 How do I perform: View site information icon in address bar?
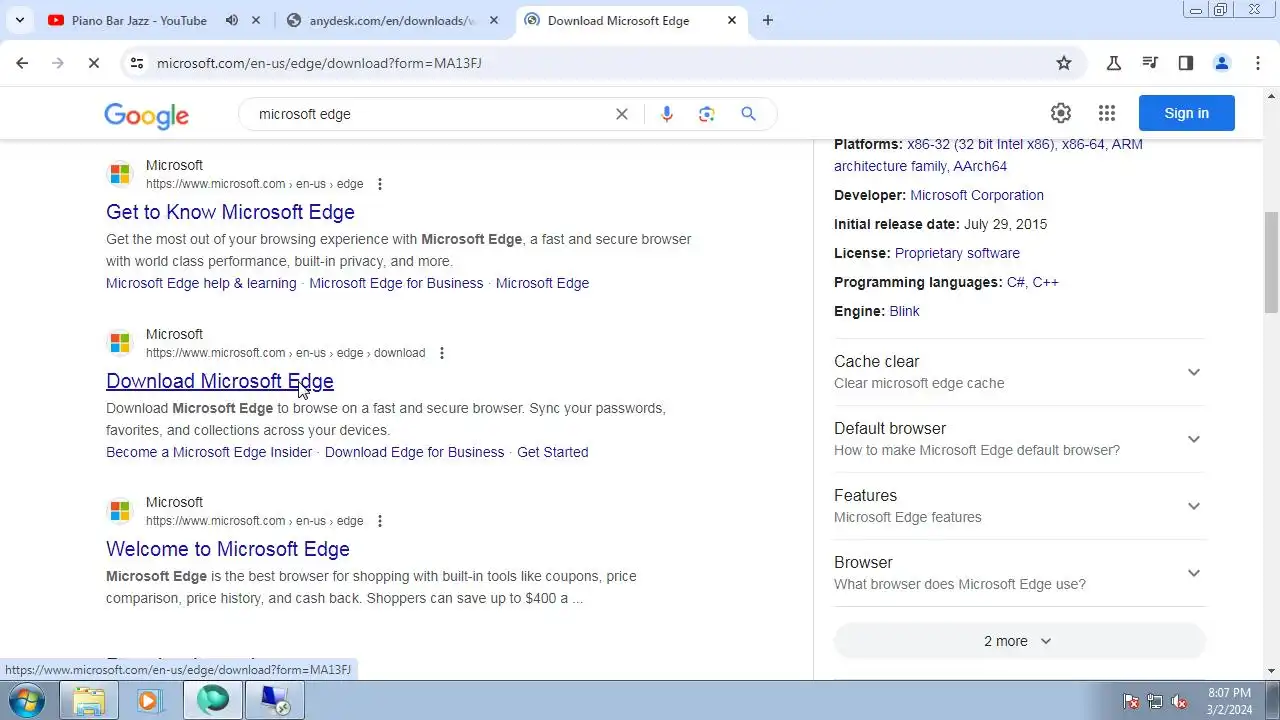137,63
